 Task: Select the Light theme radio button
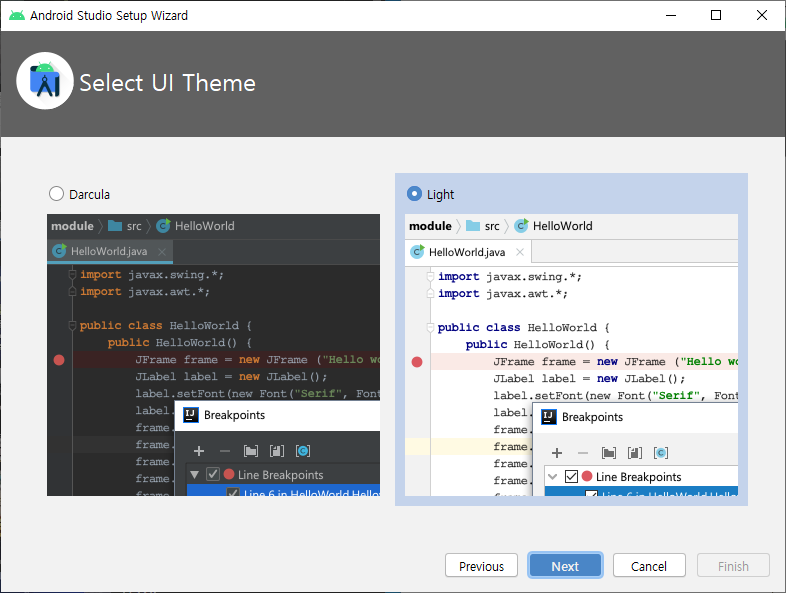tap(414, 193)
